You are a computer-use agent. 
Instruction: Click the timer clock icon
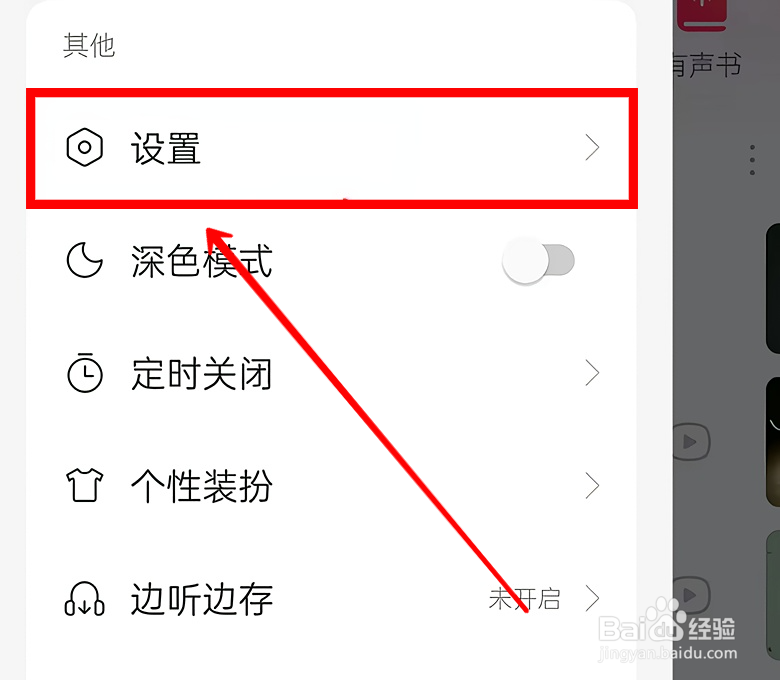85,373
